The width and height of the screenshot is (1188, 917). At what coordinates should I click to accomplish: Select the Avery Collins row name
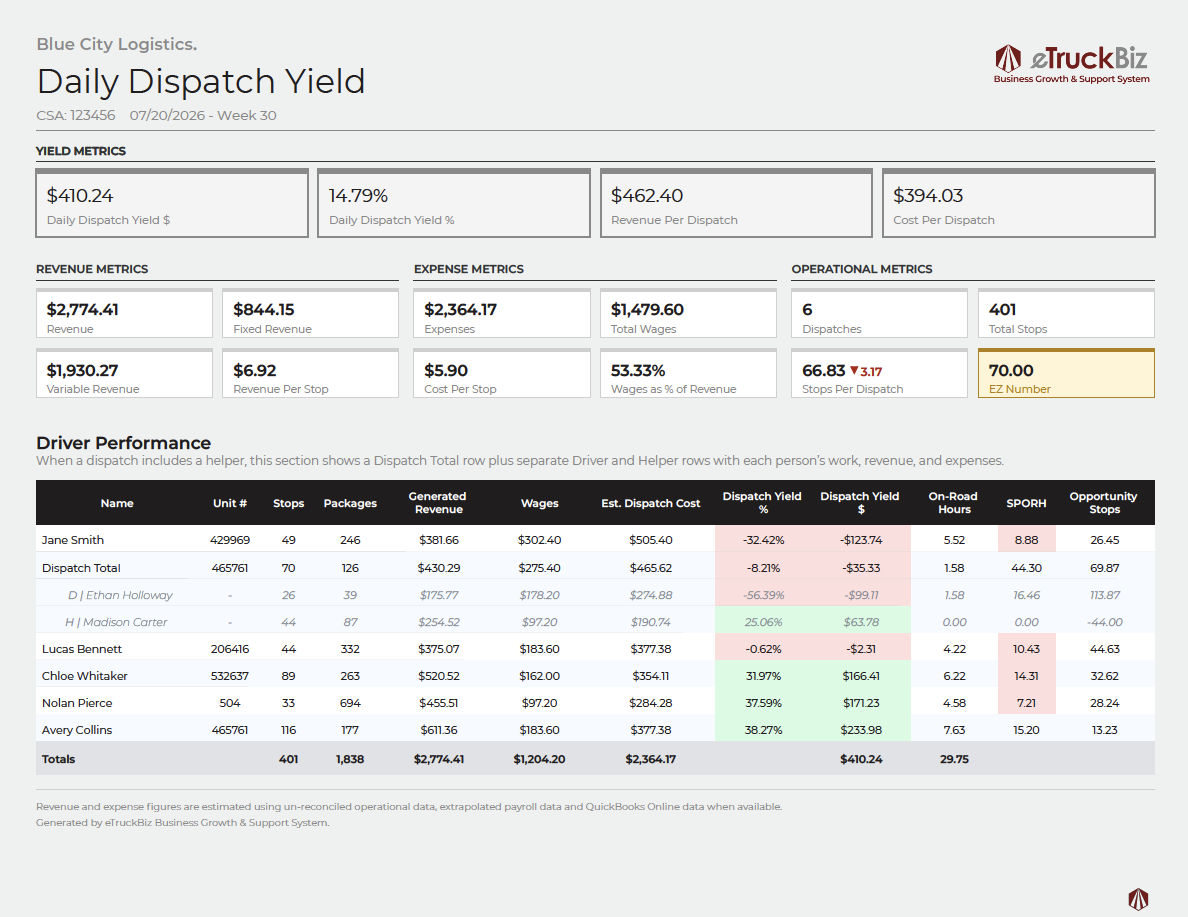[77, 731]
